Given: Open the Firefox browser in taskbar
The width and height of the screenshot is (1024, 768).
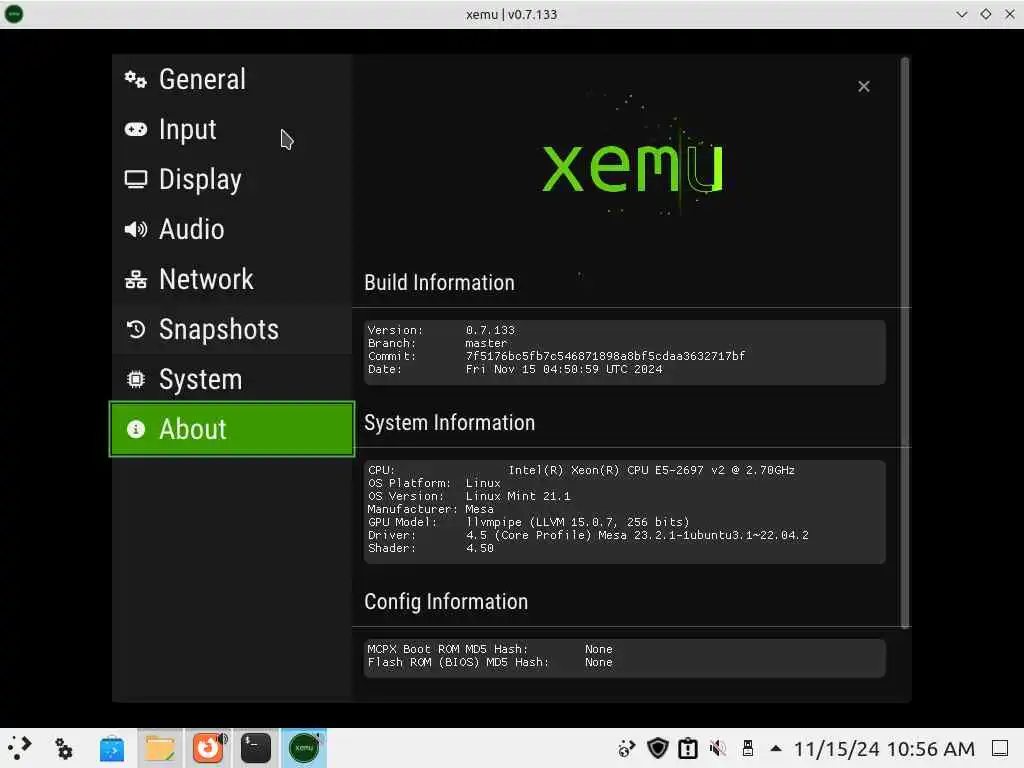Looking at the screenshot, I should 208,748.
